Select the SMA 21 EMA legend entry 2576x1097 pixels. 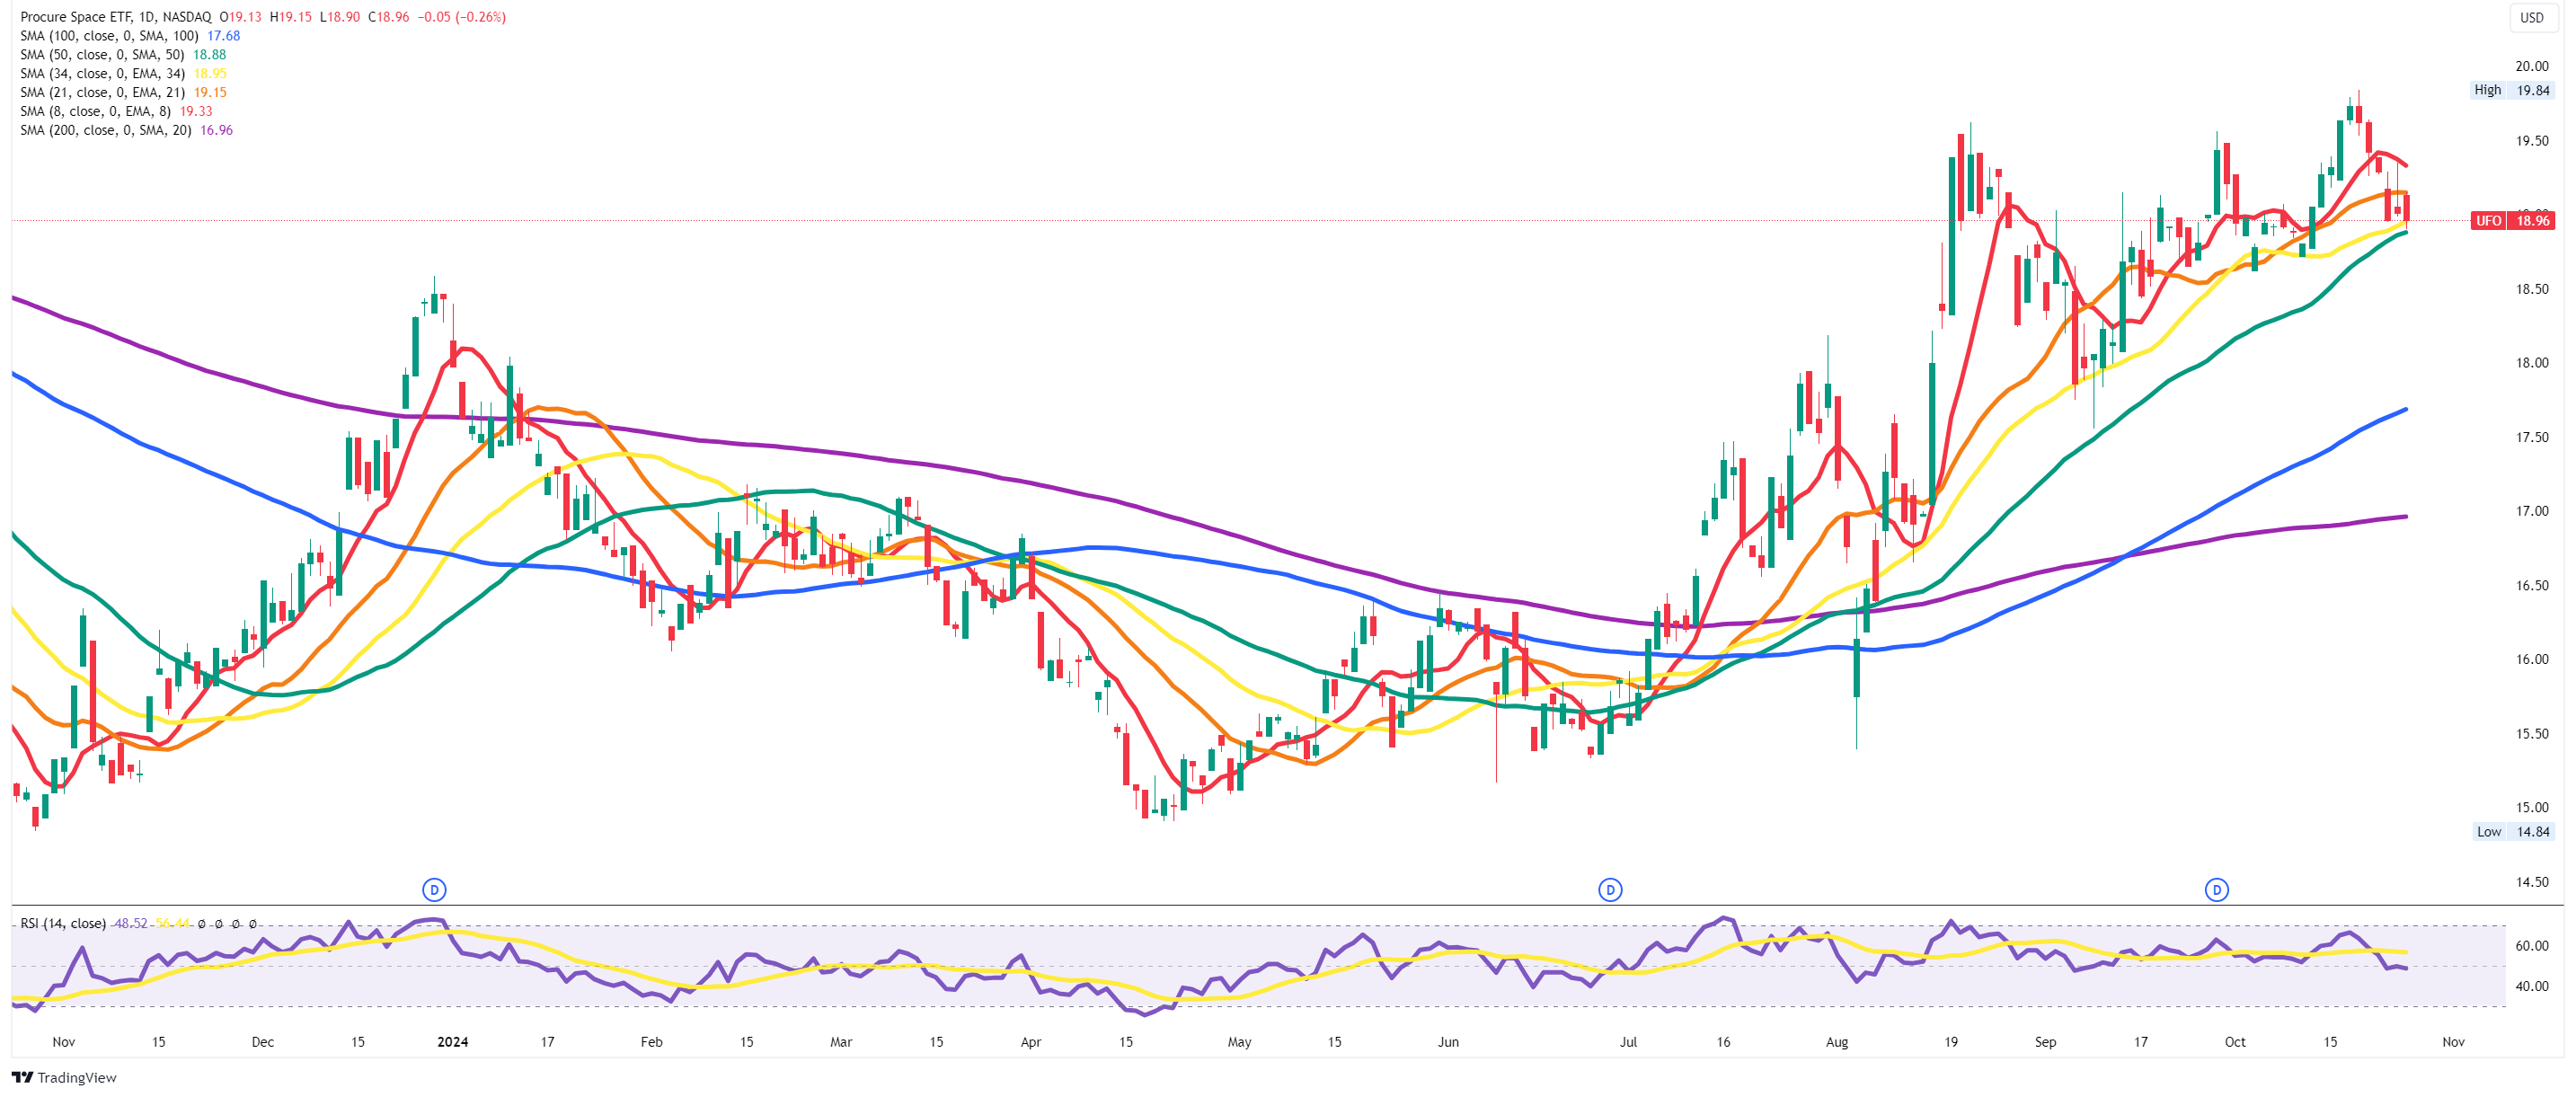click(102, 92)
